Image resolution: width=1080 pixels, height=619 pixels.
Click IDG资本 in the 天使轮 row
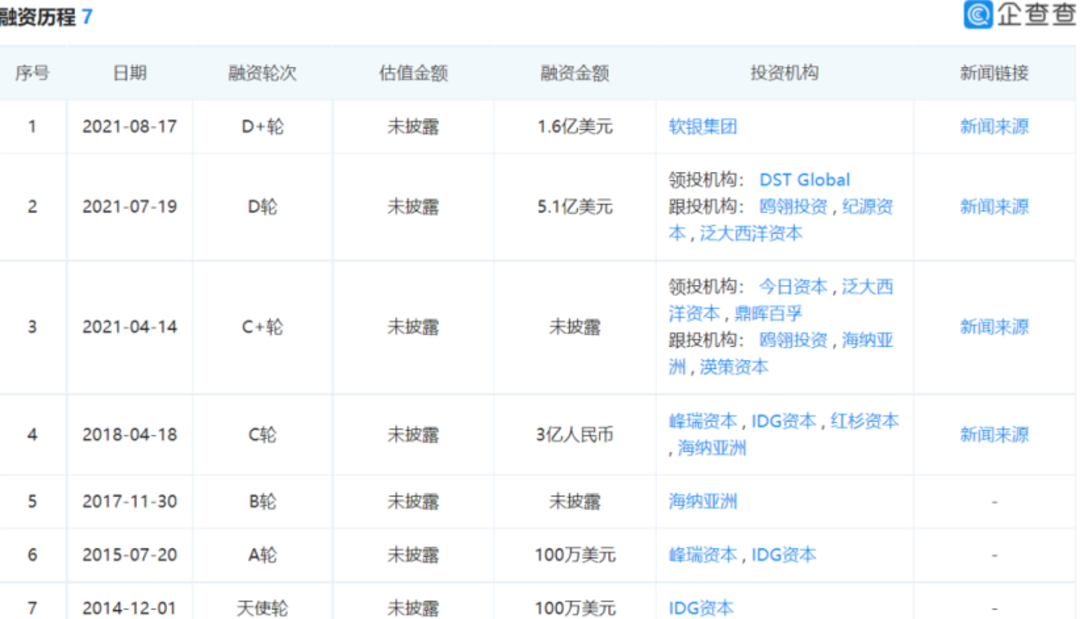click(700, 608)
